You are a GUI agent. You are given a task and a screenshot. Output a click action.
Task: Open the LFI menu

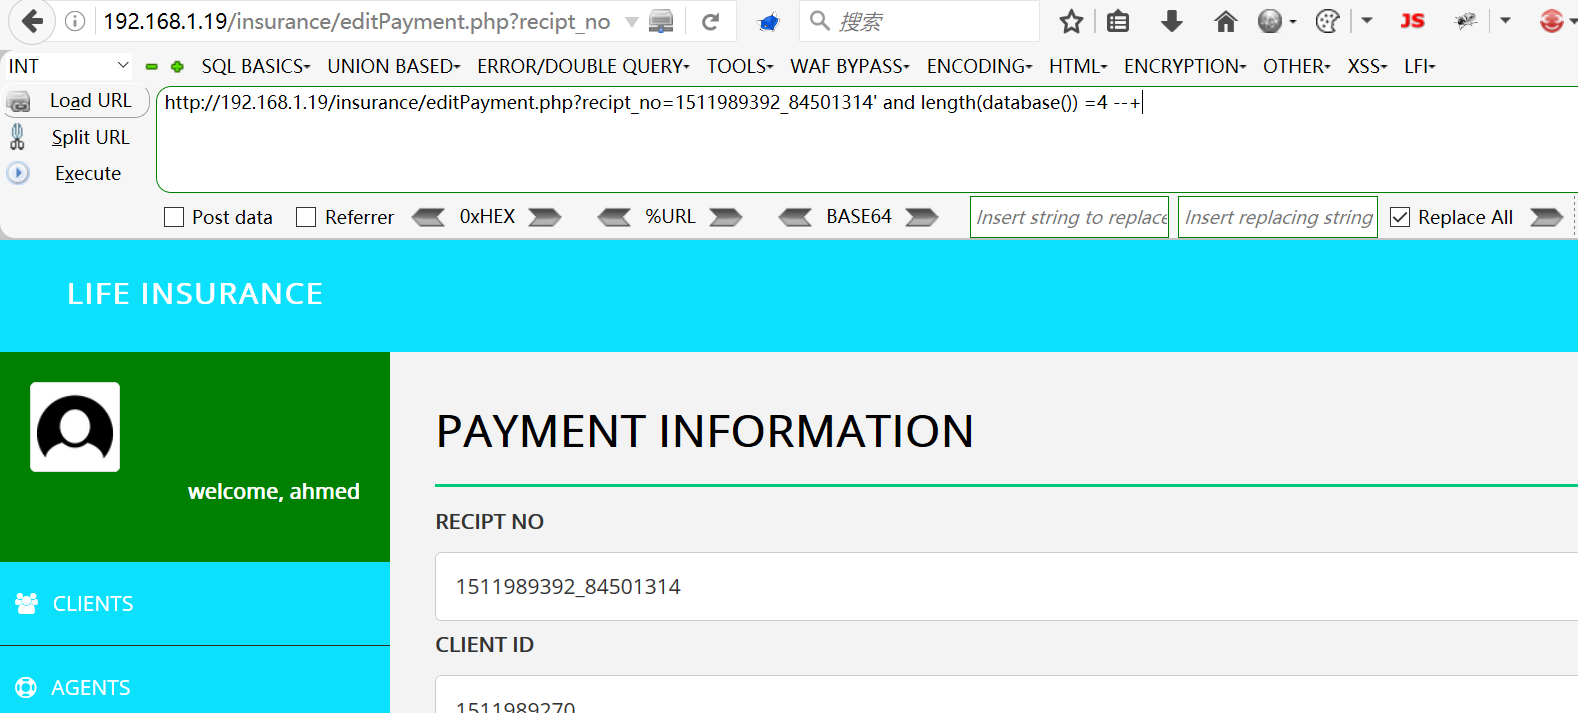[1420, 66]
